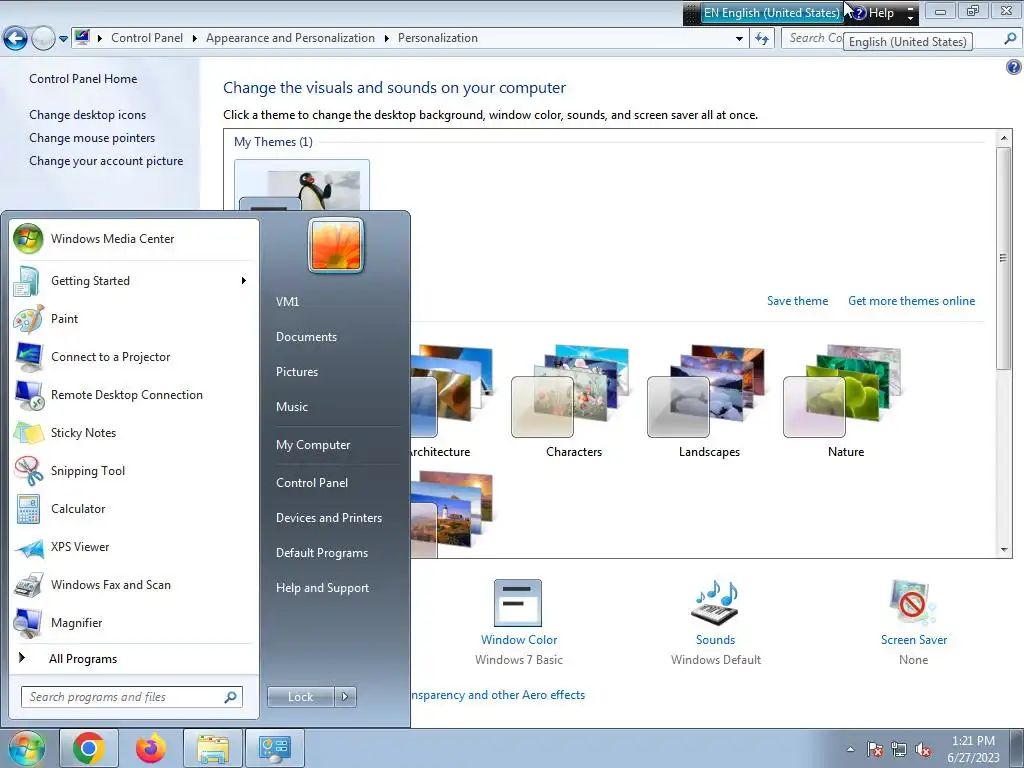Launch Remote Desktop Connection
This screenshot has width=1024, height=768.
click(134, 394)
